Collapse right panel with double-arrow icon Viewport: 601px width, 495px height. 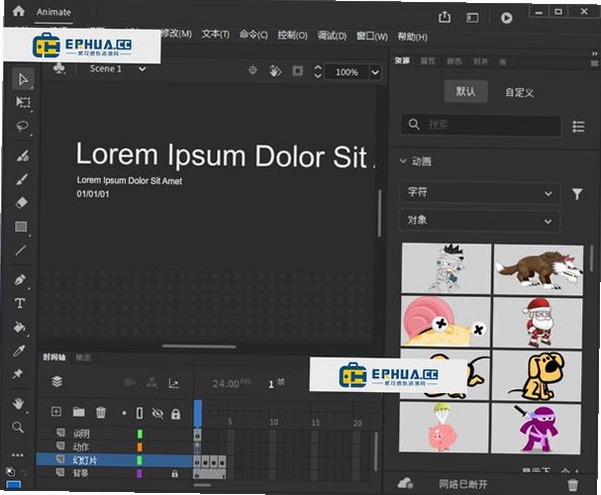coord(594,54)
